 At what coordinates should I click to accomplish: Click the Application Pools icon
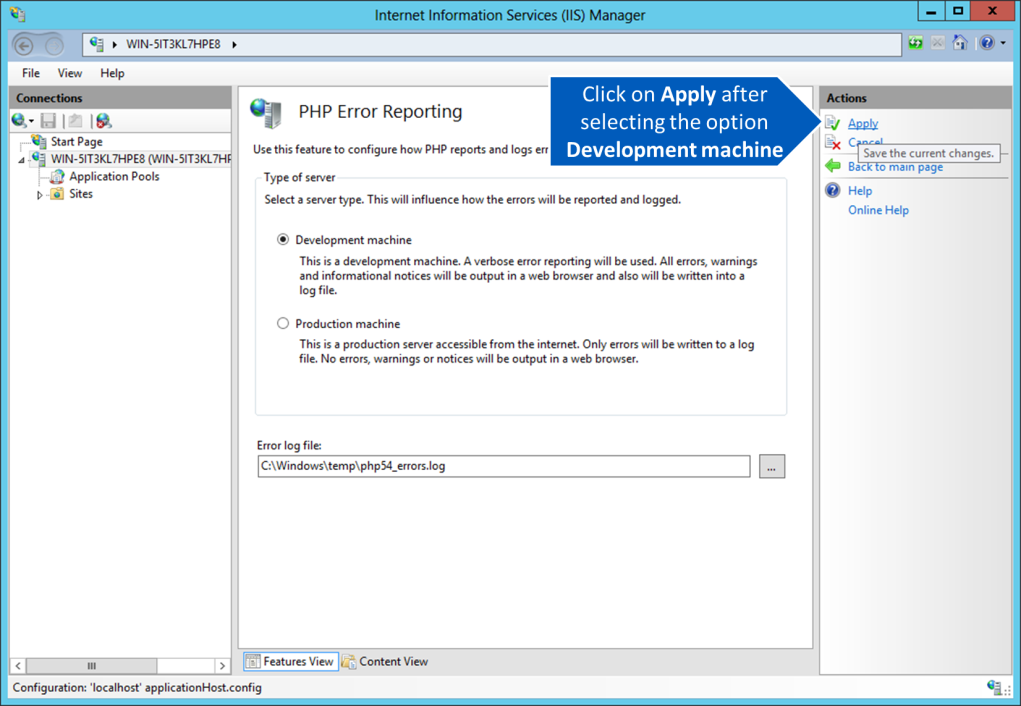57,176
